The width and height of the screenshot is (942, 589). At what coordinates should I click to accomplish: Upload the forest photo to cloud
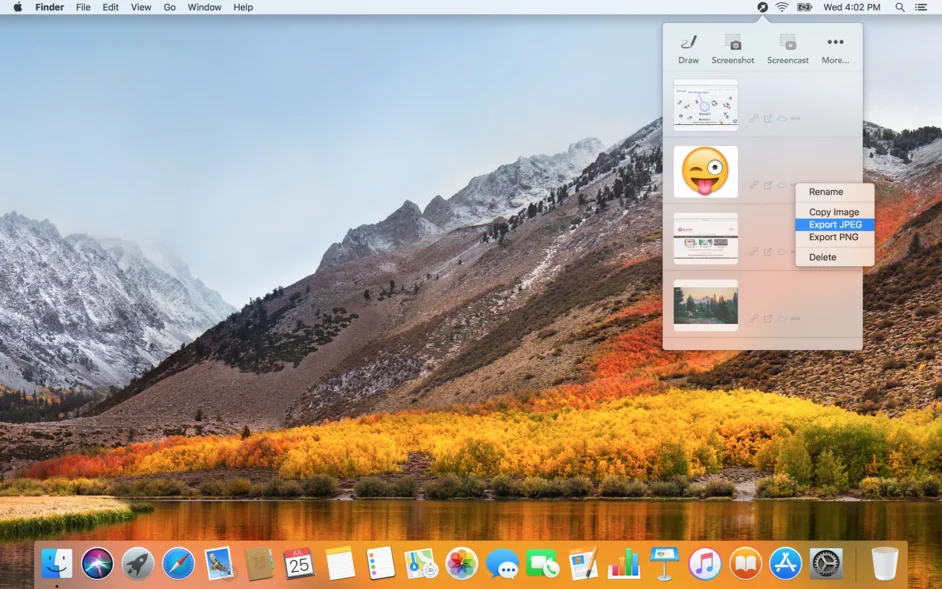pos(782,319)
